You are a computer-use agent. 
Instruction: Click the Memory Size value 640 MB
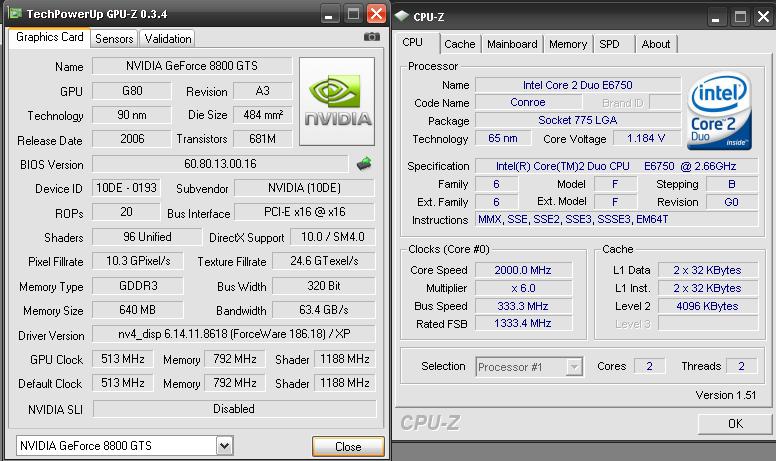click(138, 310)
